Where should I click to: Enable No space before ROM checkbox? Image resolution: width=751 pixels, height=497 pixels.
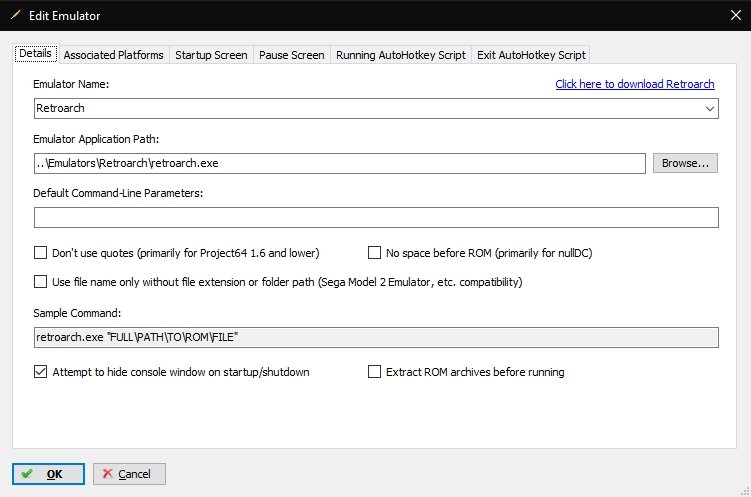[x=374, y=253]
